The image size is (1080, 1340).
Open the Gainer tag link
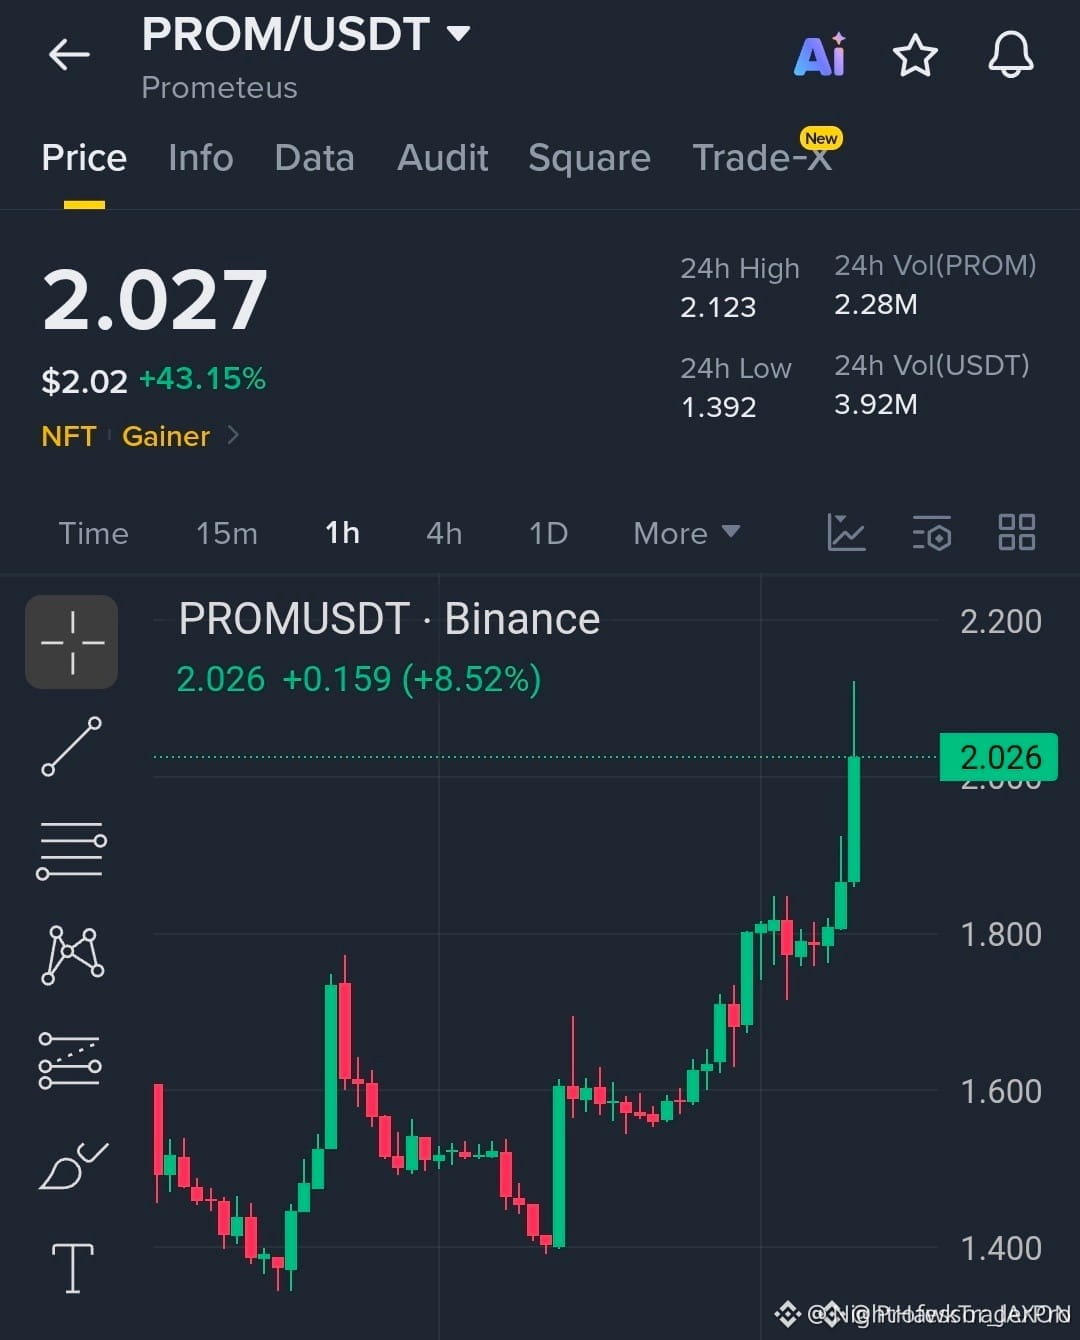tap(166, 436)
